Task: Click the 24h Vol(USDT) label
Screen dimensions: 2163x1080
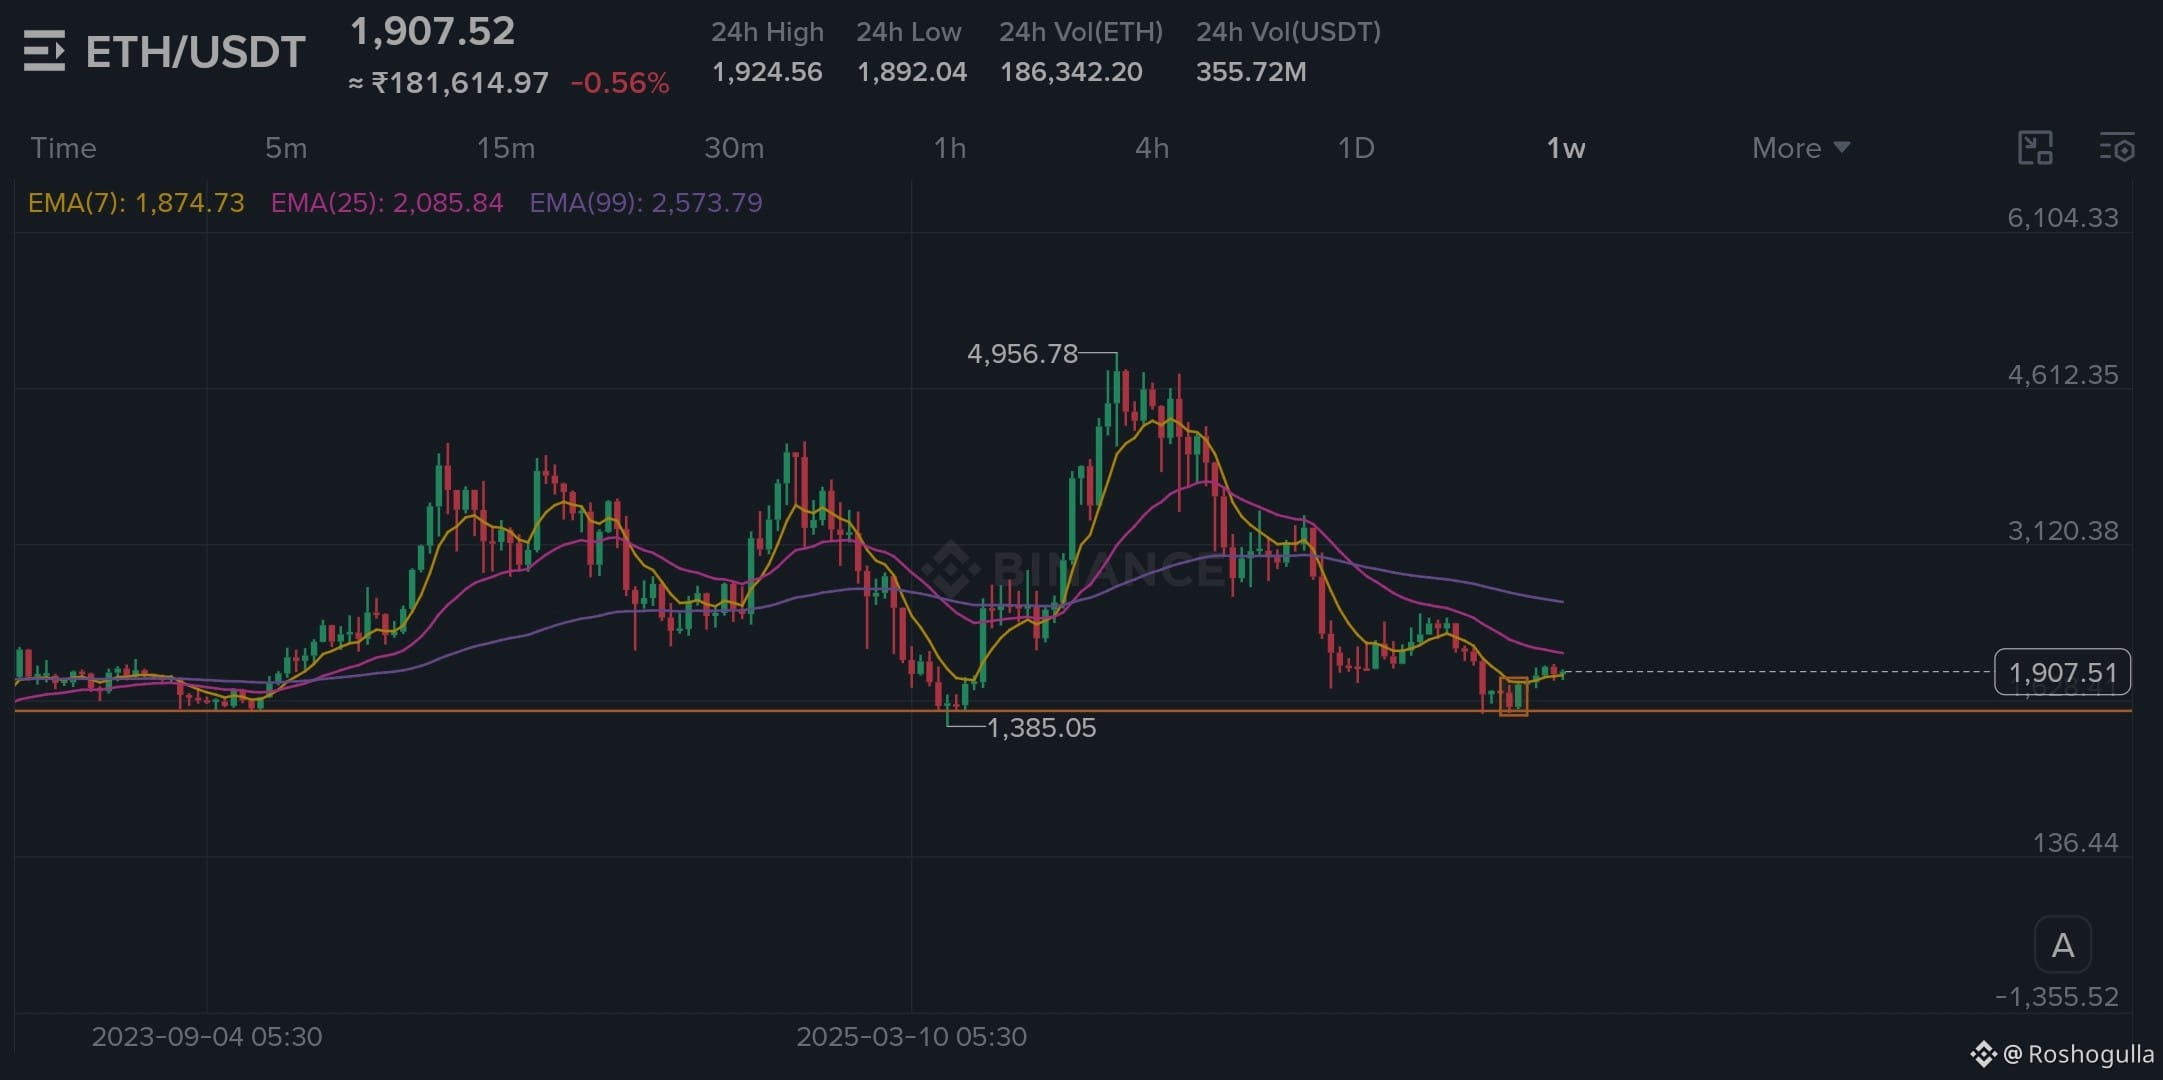Action: 1289,32
